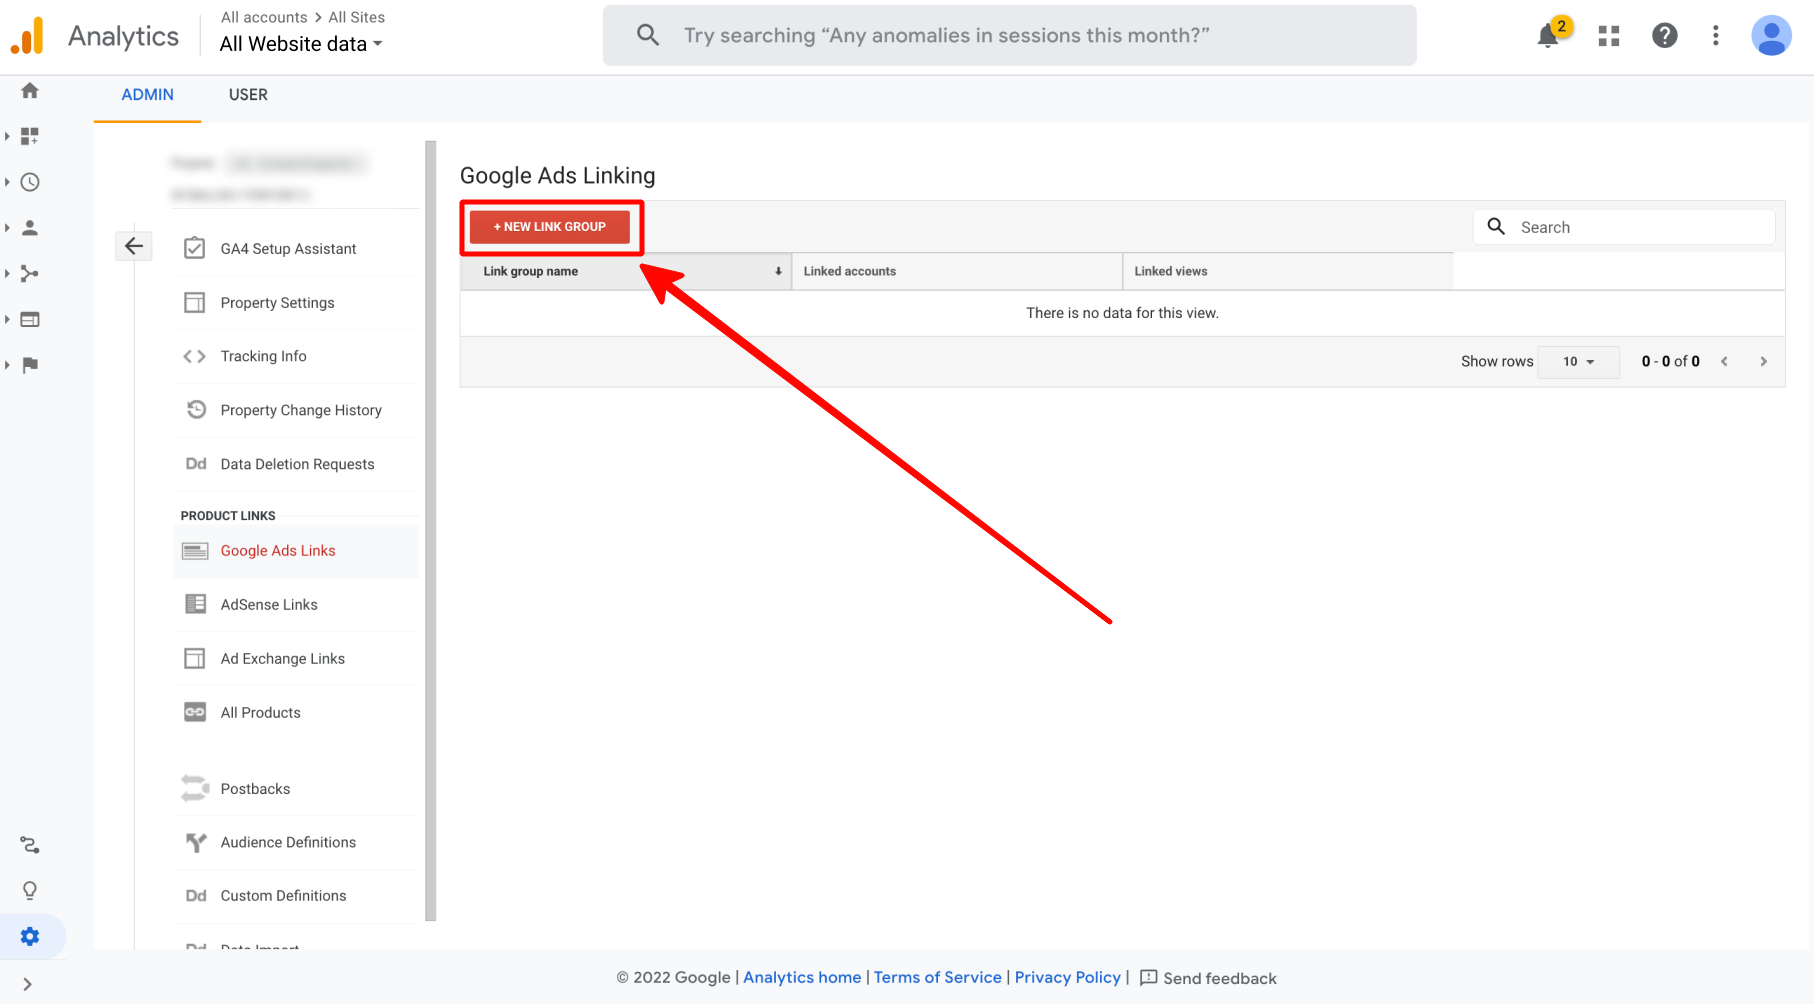Switch to the ADMIN tab
This screenshot has width=1814, height=1004.
pyautogui.click(x=147, y=95)
